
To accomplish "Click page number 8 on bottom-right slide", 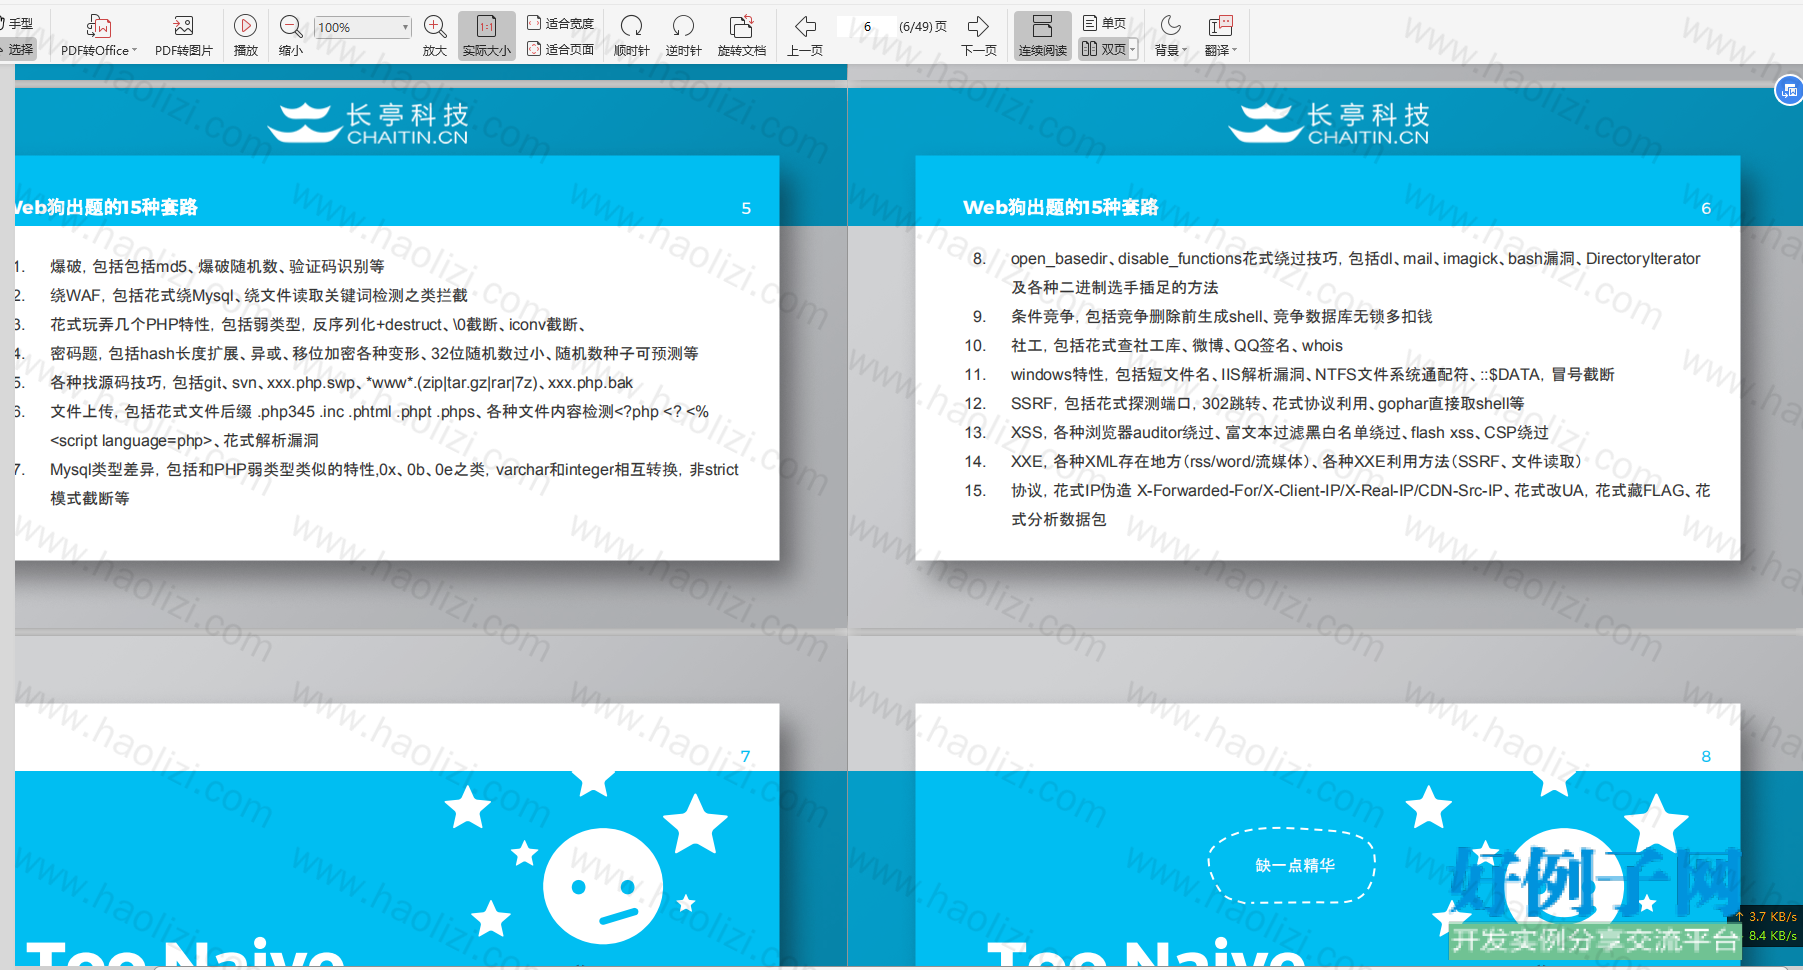I will (1706, 757).
